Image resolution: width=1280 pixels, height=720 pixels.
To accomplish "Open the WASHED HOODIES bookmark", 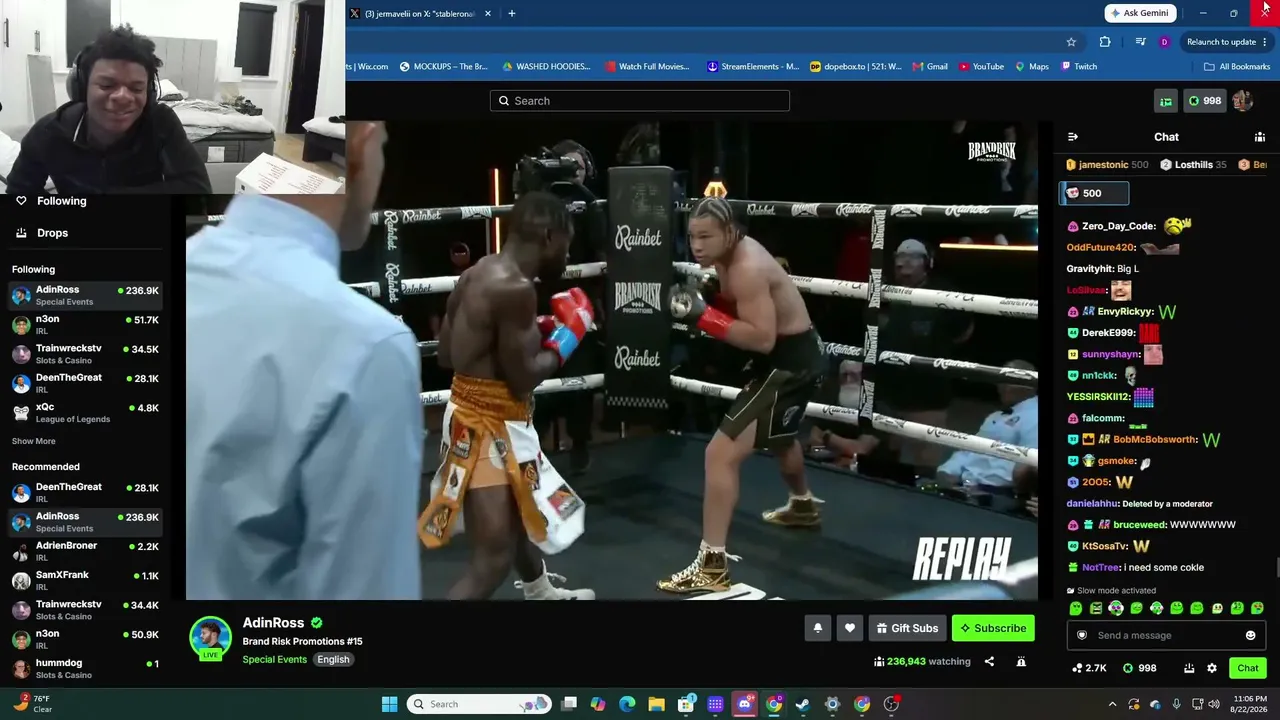I will point(546,67).
